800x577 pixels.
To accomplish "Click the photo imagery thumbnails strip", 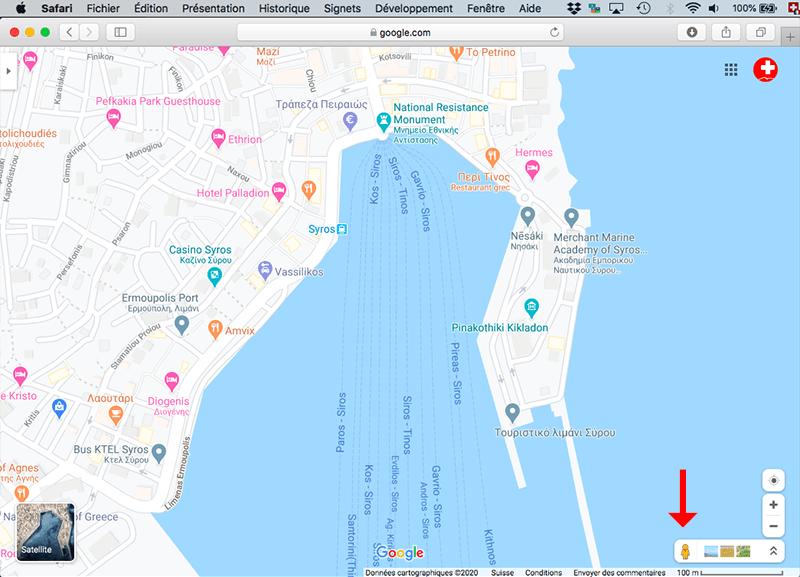I will pos(727,551).
